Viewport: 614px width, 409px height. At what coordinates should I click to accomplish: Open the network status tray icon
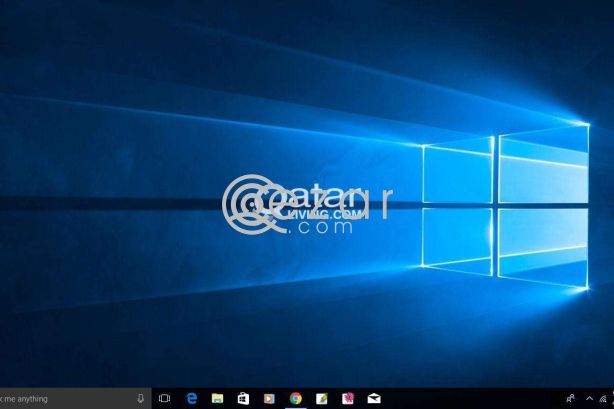point(604,398)
